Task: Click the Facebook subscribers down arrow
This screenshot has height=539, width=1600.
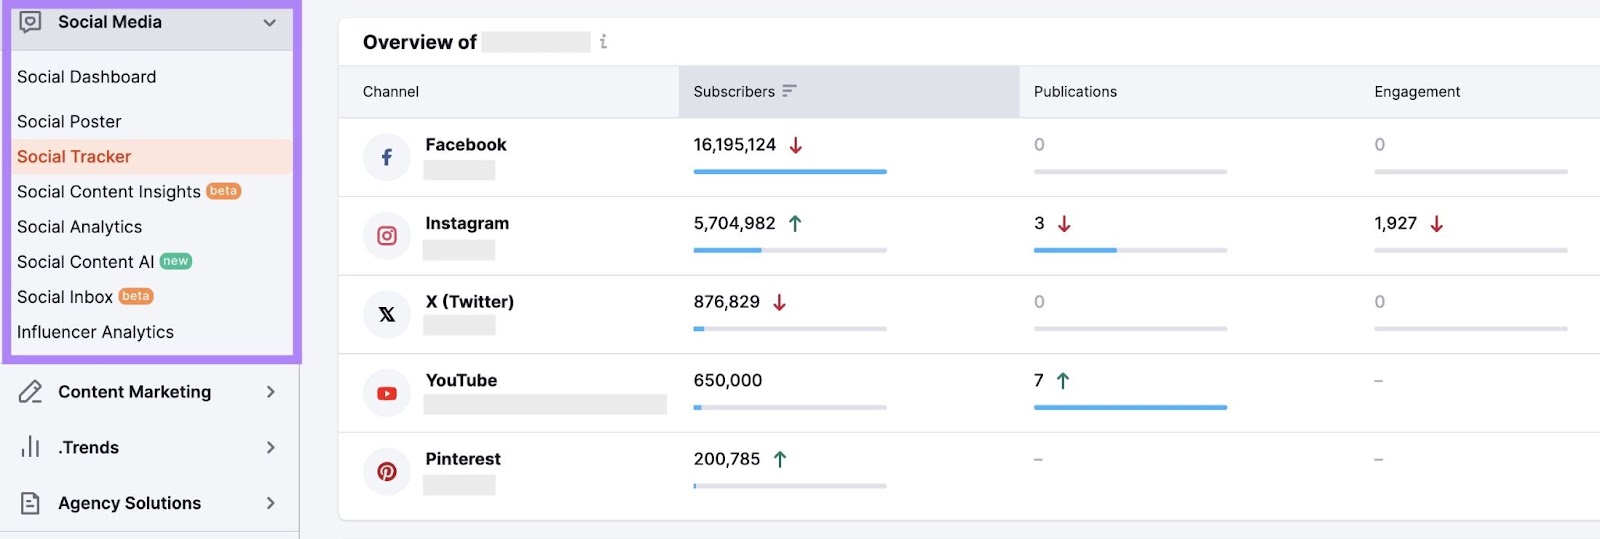Action: [x=796, y=145]
